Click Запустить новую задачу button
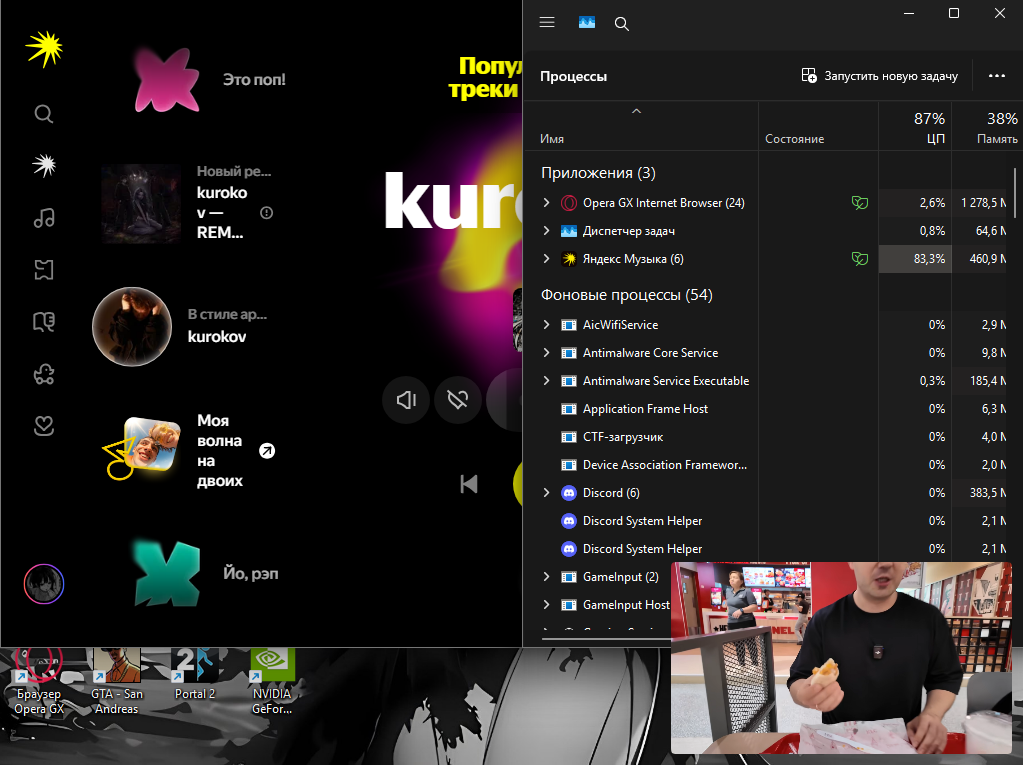Viewport: 1023px width, 765px height. 879,76
